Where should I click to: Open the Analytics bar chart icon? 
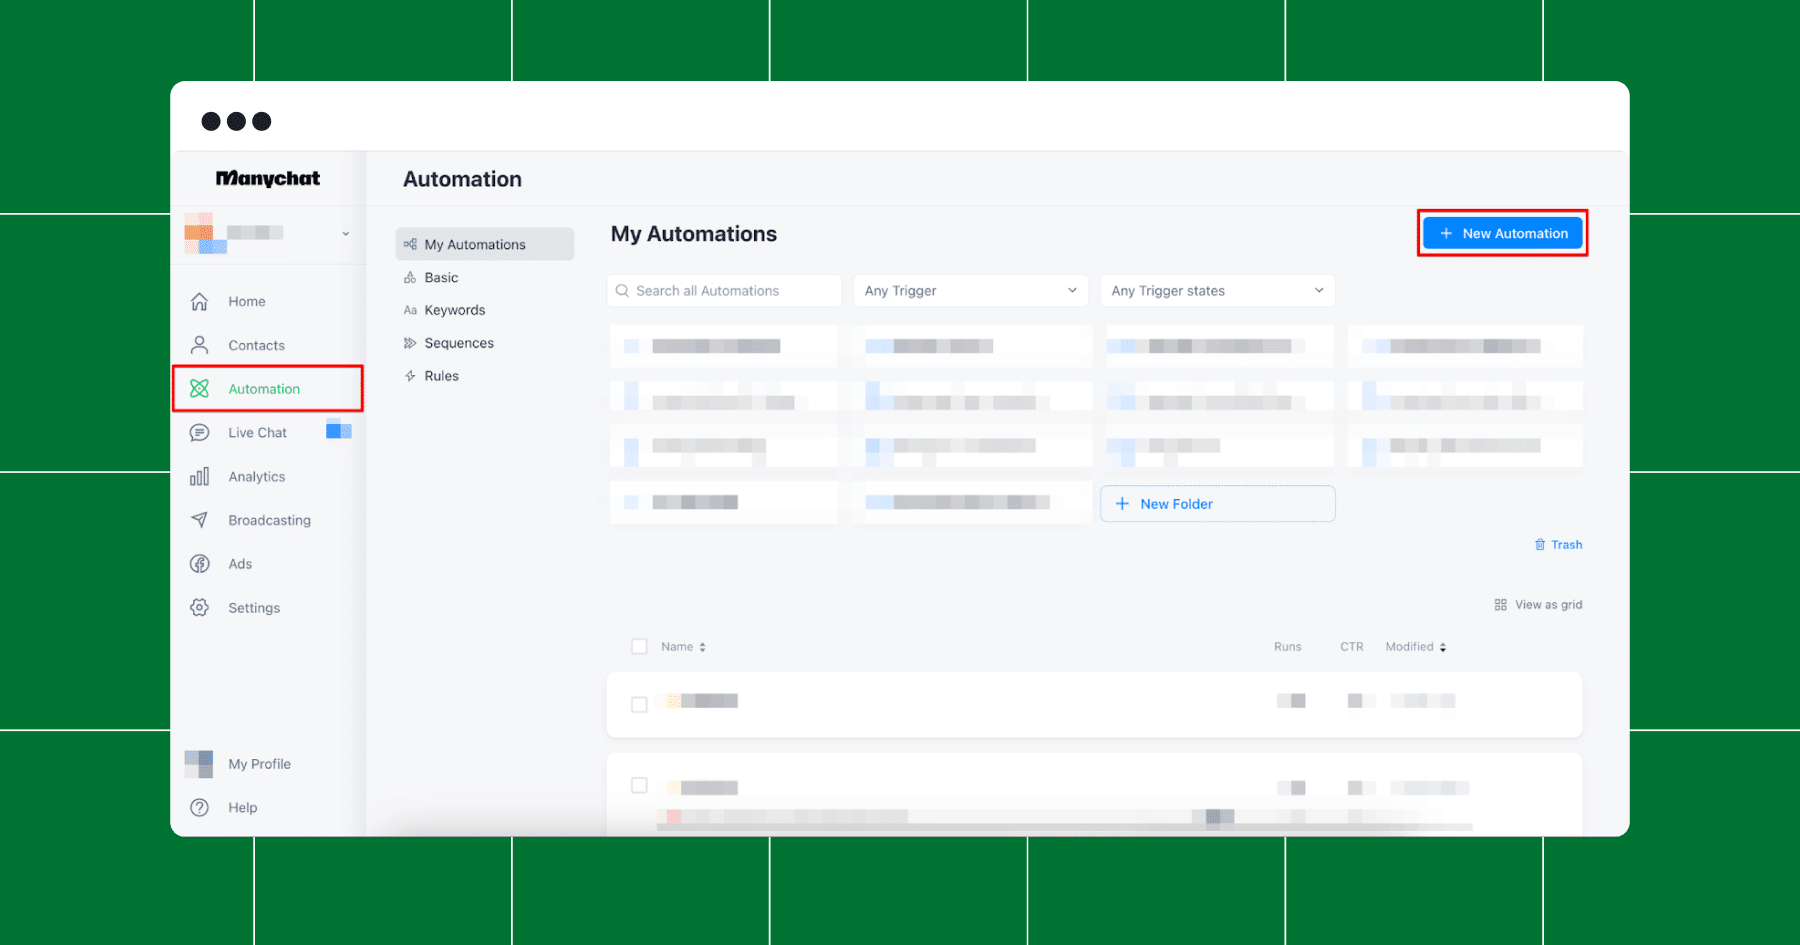point(199,476)
